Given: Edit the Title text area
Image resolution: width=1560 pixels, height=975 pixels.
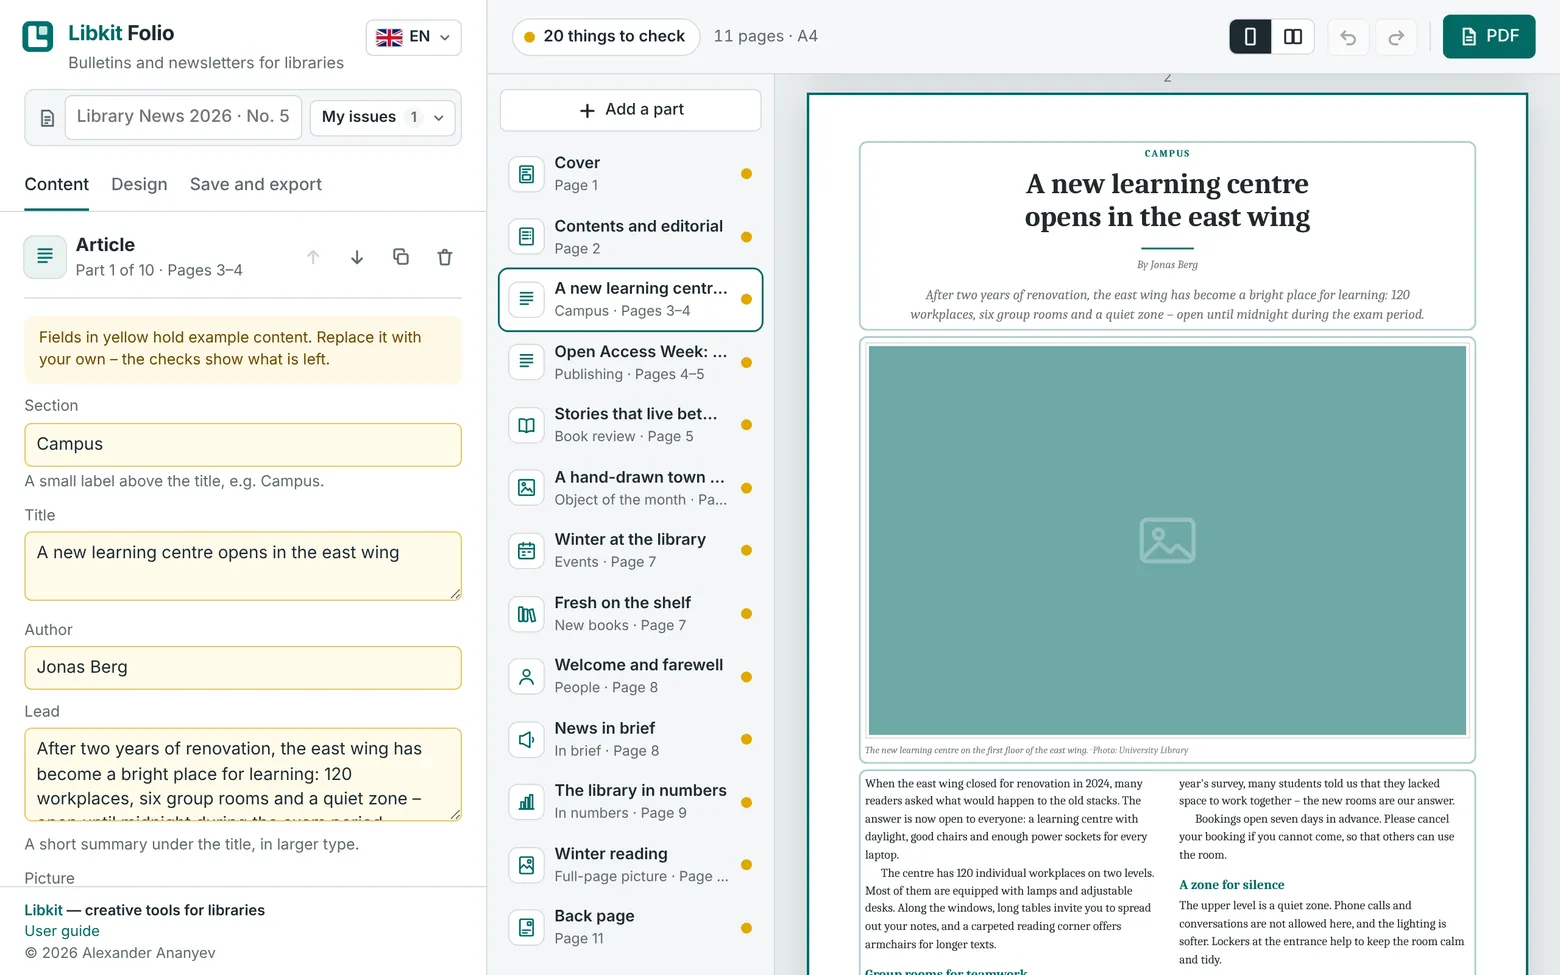Looking at the screenshot, I should point(243,566).
